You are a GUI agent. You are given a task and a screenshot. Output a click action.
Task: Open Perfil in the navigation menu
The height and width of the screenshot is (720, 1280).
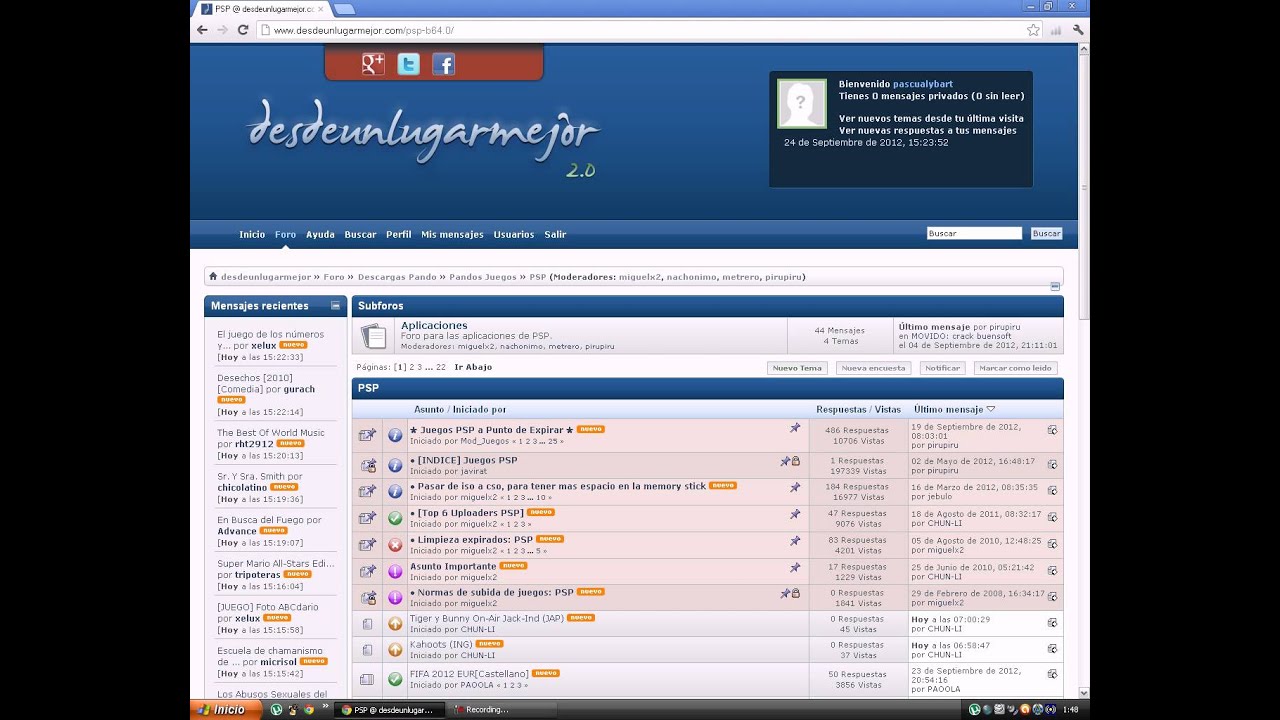399,235
